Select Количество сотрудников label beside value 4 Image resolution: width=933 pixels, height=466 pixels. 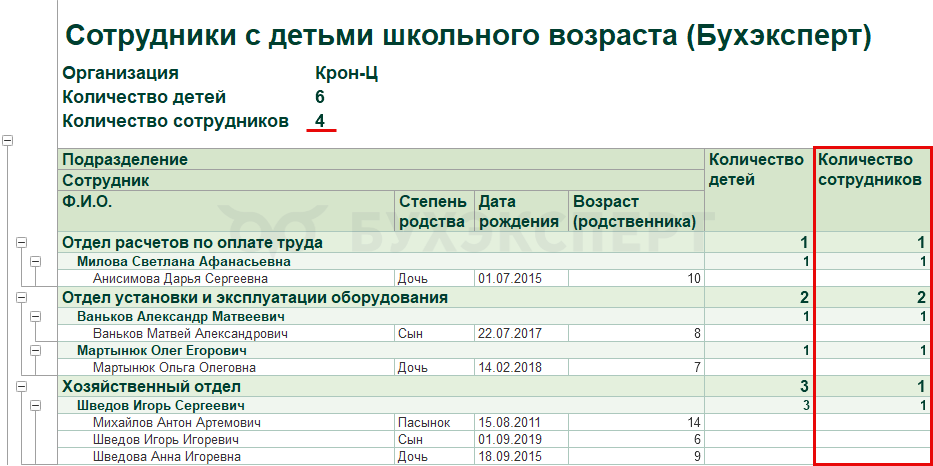click(x=176, y=121)
